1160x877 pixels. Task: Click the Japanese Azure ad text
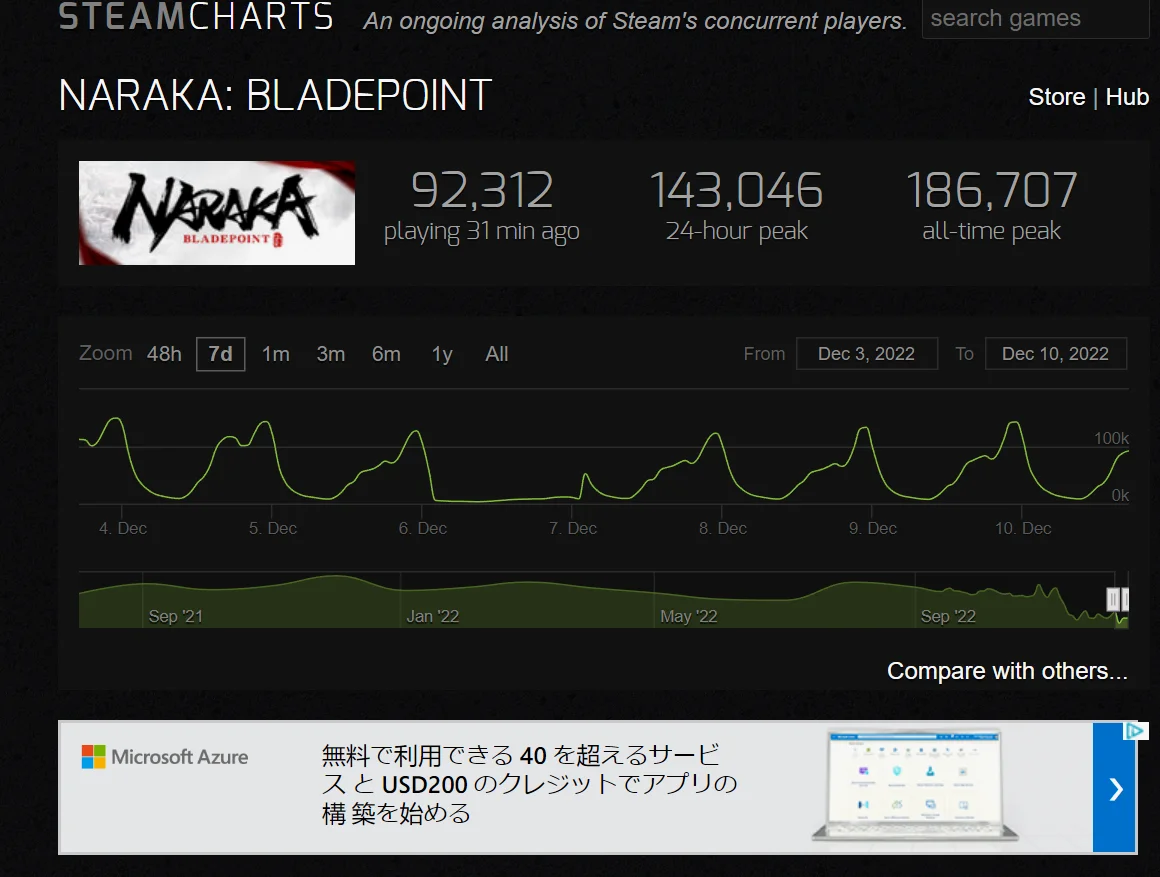pyautogui.click(x=529, y=784)
